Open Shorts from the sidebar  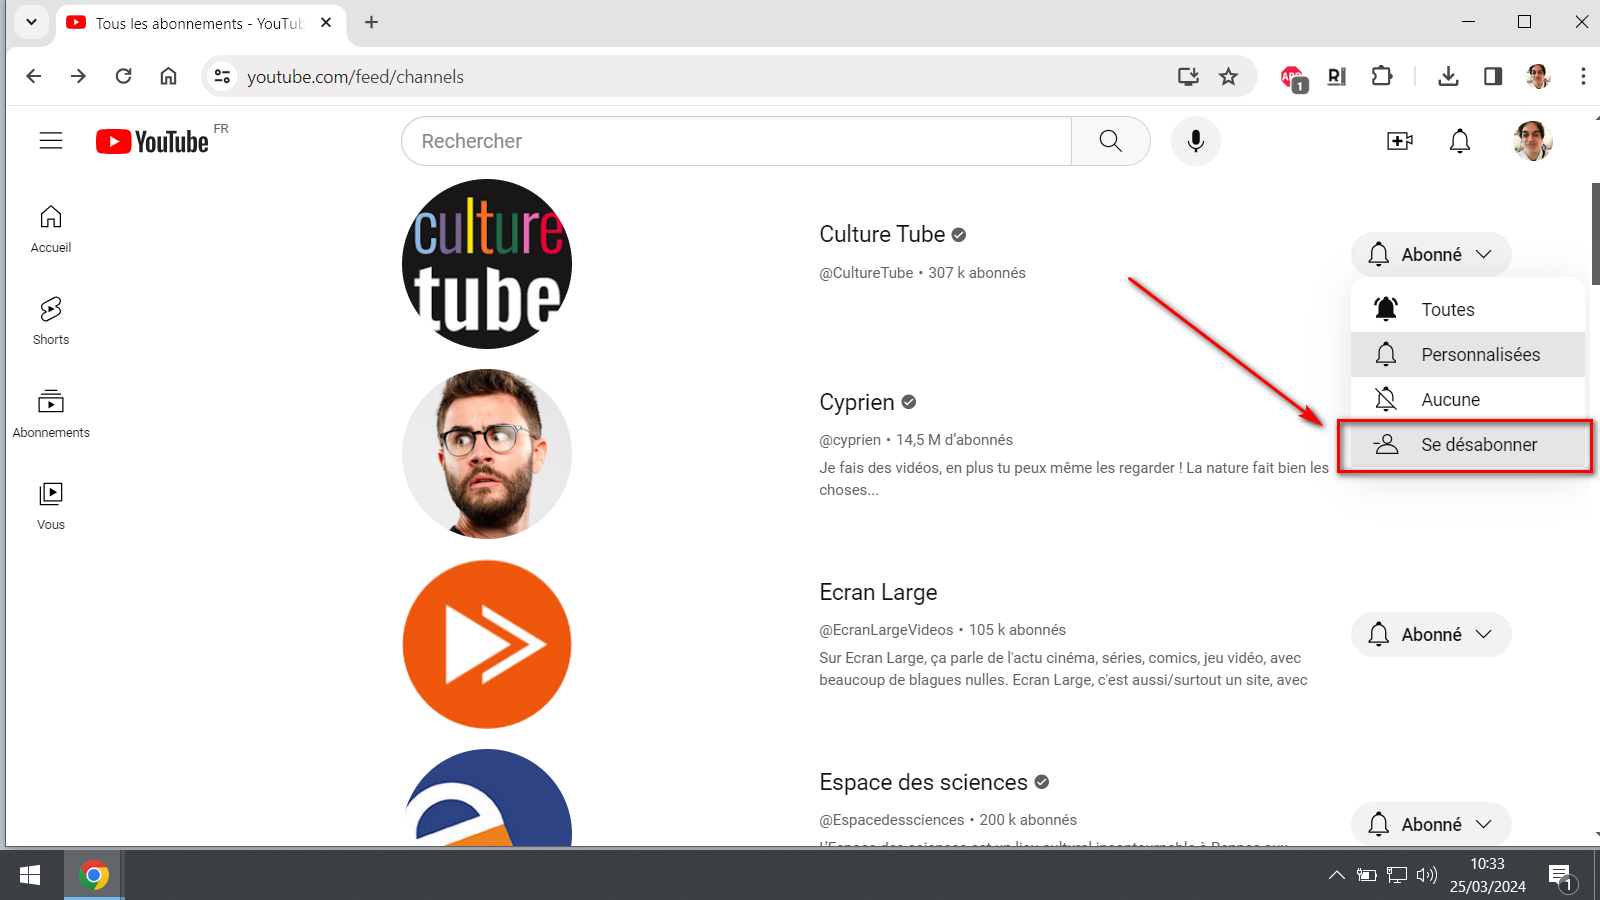pyautogui.click(x=51, y=321)
